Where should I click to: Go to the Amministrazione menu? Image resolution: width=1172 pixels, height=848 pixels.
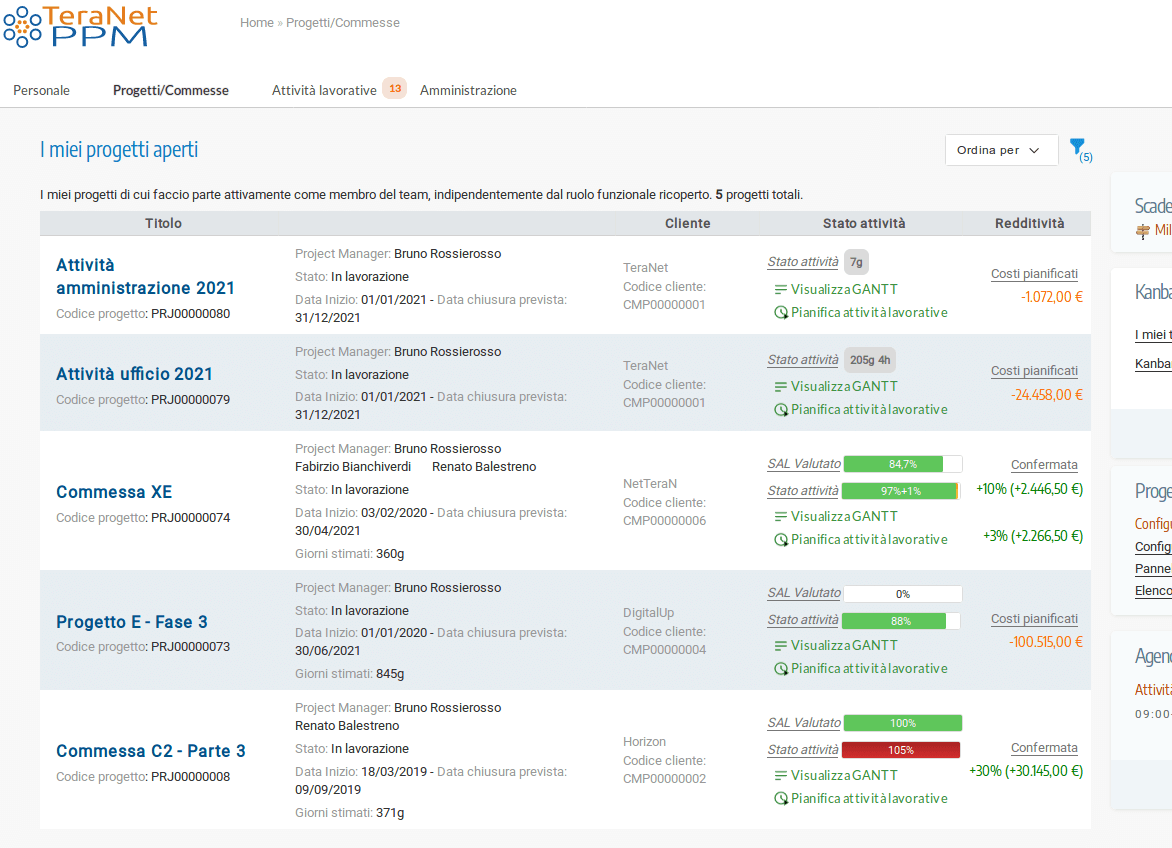click(x=468, y=90)
